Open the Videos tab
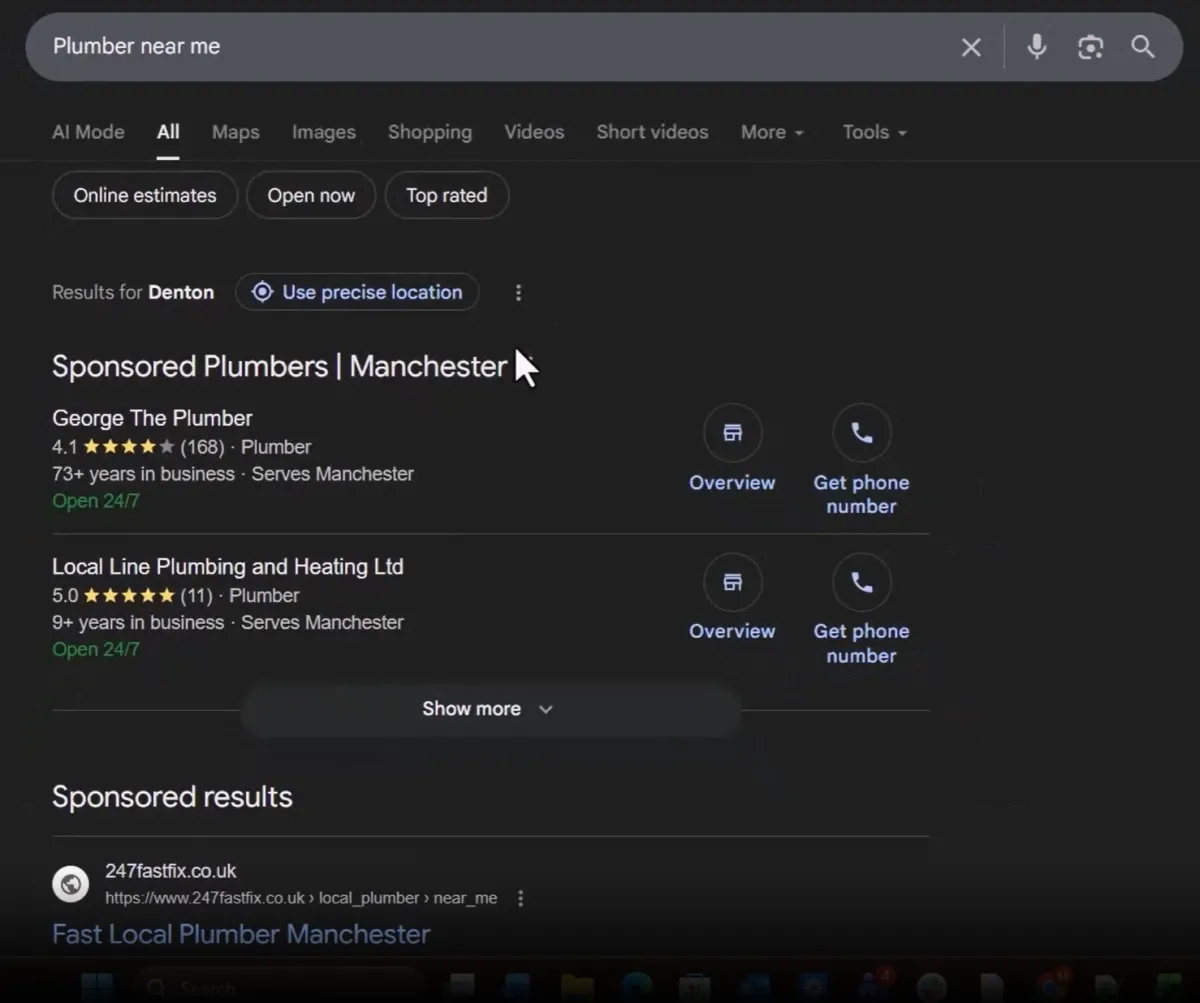1200x1003 pixels. coord(534,132)
